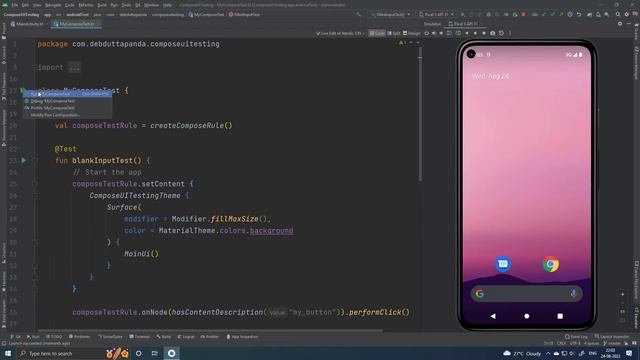The height and width of the screenshot is (360, 640).
Task: Open emulator extended controls three-dot icon
Action: coord(510,33)
